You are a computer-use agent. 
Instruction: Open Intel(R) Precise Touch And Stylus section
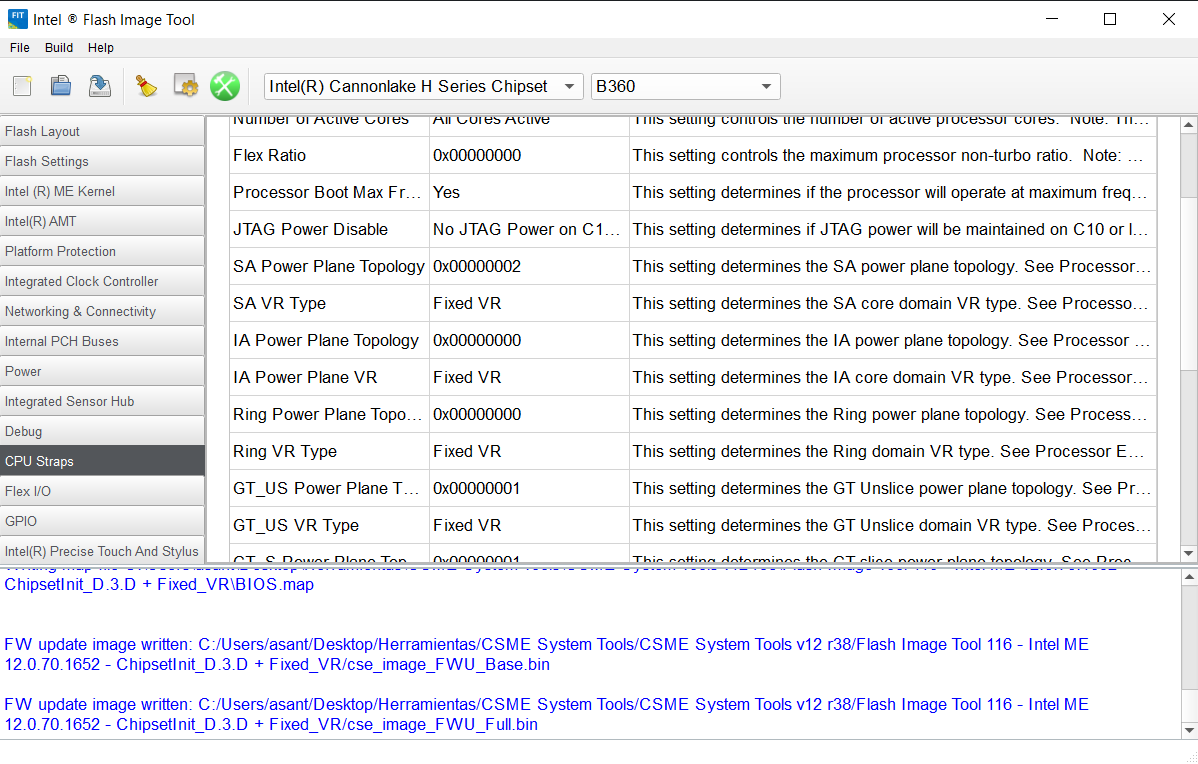coord(102,551)
